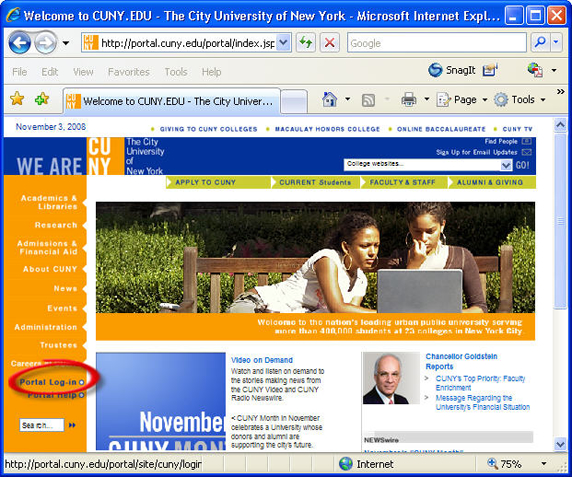This screenshot has height=477, width=572.
Task: Click the browser Forward arrow button
Action: pyautogui.click(x=46, y=43)
